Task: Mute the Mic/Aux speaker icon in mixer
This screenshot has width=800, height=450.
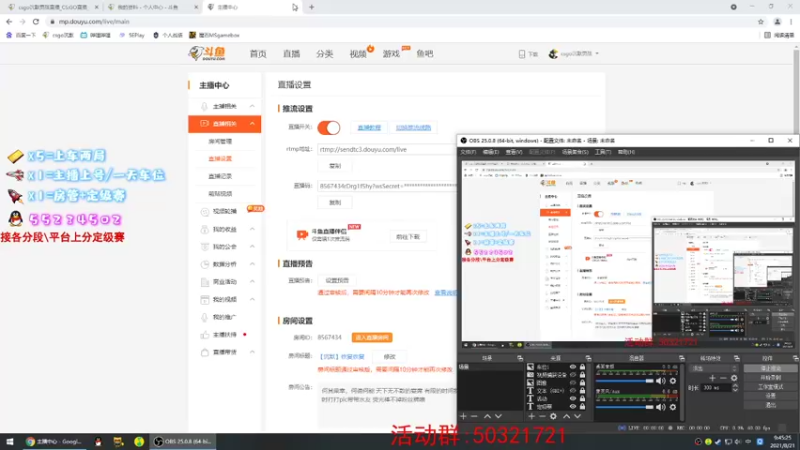Action: pyautogui.click(x=661, y=407)
